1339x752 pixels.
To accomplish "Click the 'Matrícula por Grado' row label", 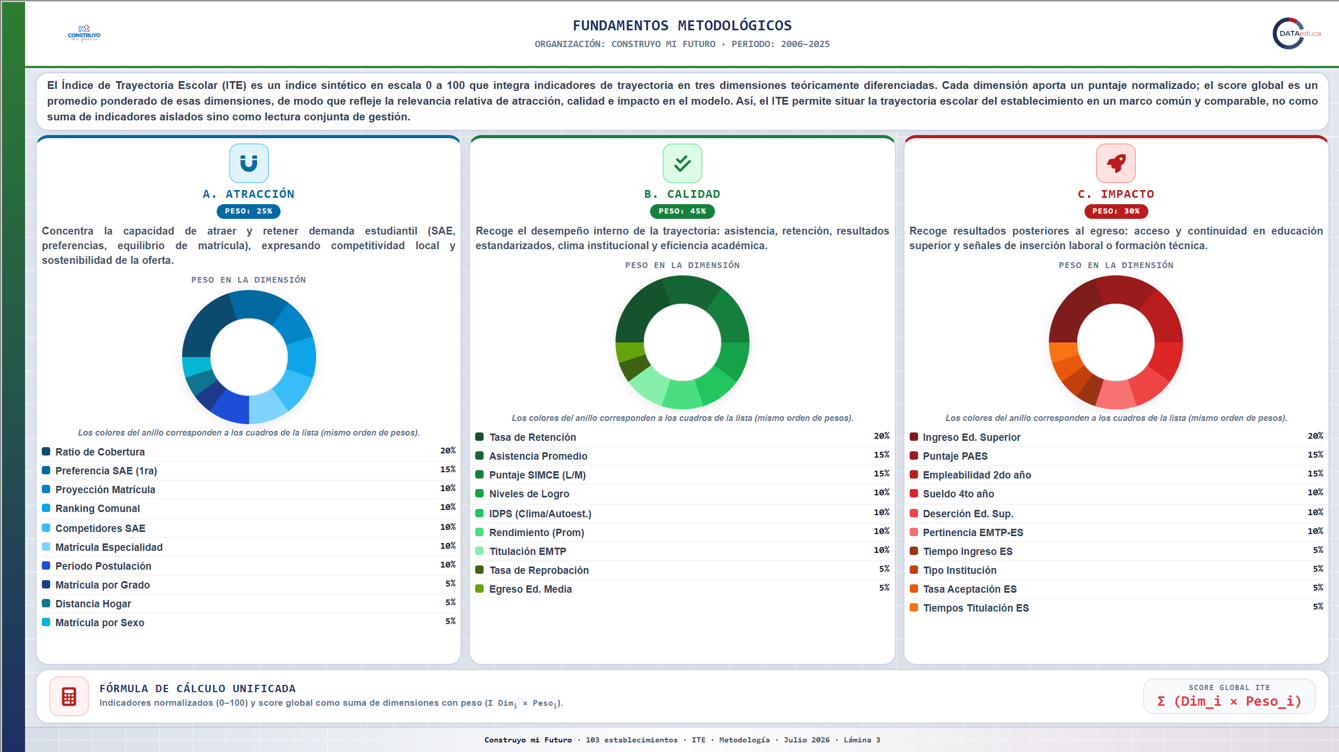I will pyautogui.click(x=103, y=585).
